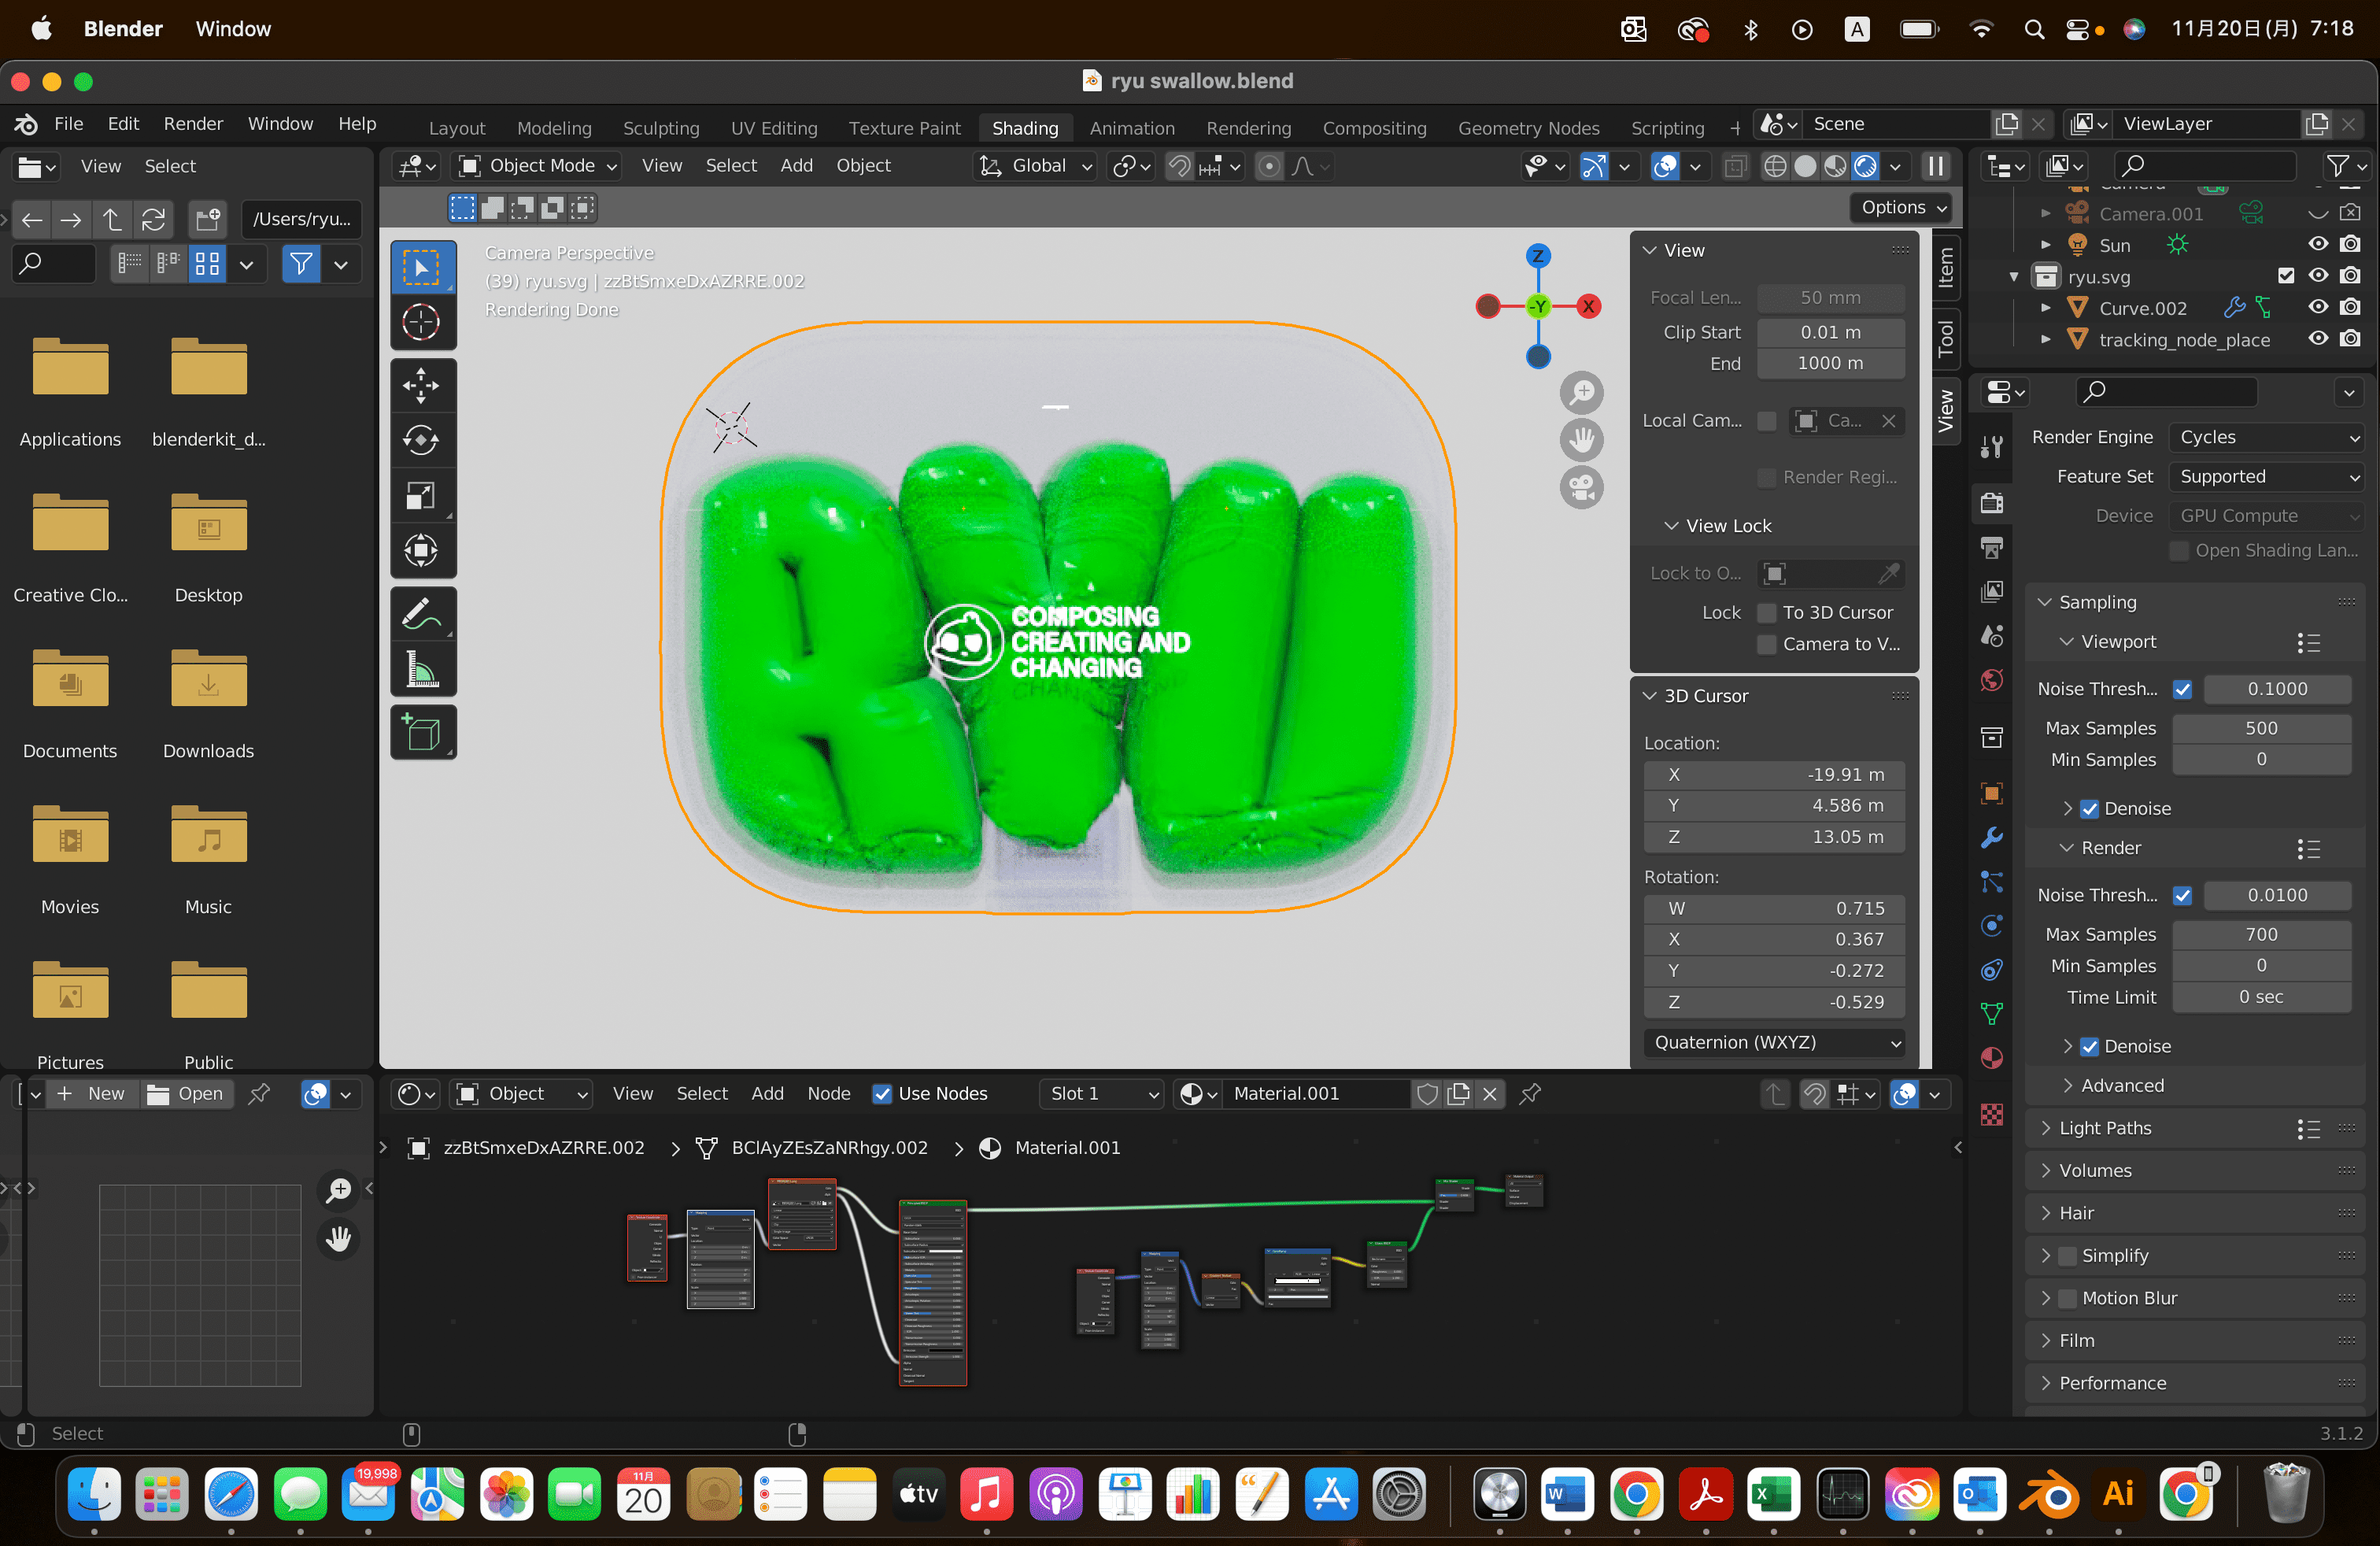The image size is (2380, 1546).
Task: Open the Render Engine Cycles dropdown
Action: coord(2266,437)
